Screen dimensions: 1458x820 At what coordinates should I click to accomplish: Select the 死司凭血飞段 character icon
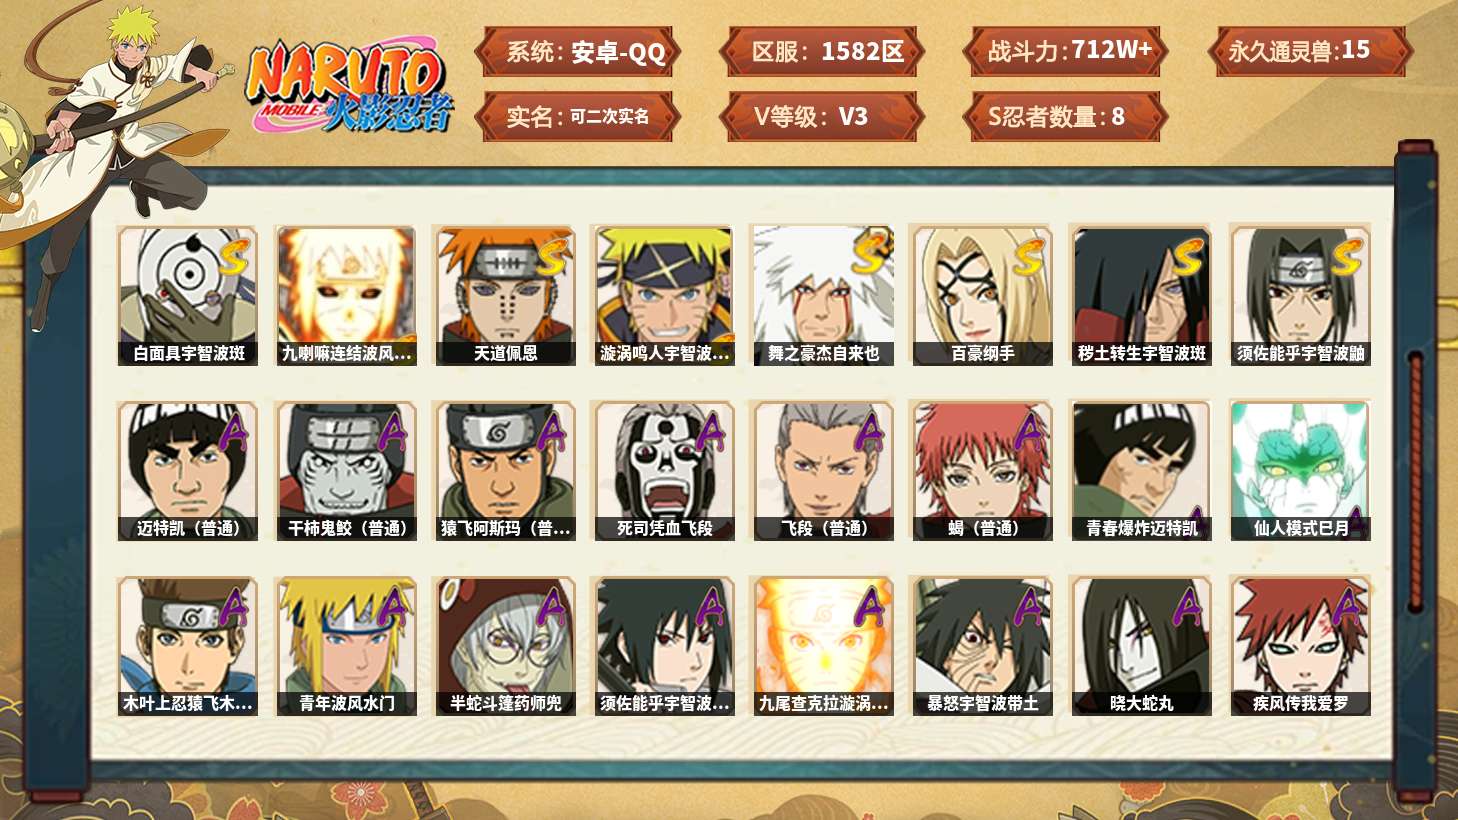coord(664,471)
